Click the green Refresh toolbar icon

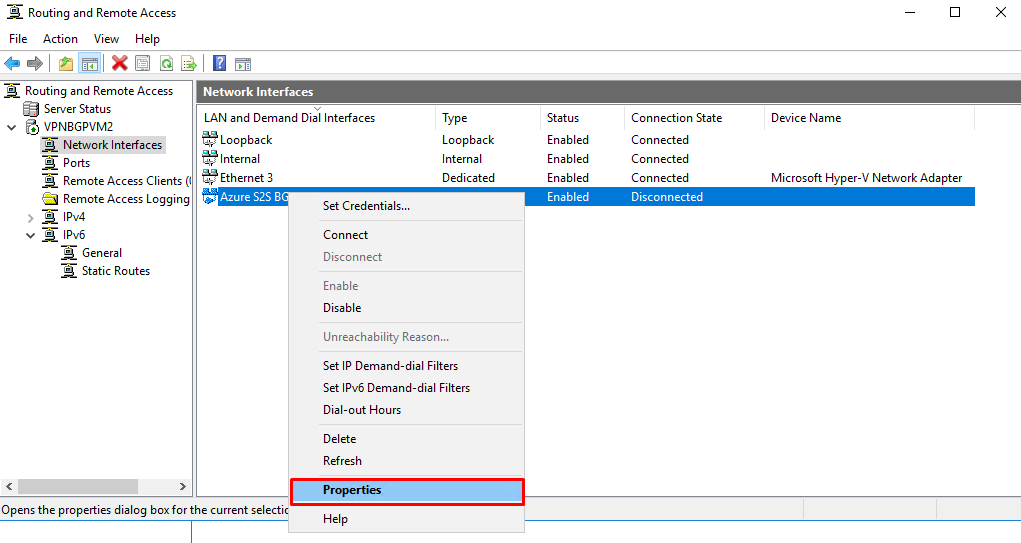point(166,64)
